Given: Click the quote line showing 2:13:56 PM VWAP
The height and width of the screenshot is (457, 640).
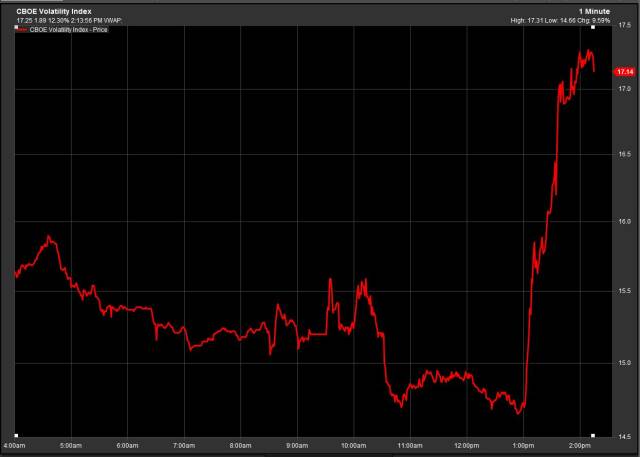Looking at the screenshot, I should pos(69,20).
